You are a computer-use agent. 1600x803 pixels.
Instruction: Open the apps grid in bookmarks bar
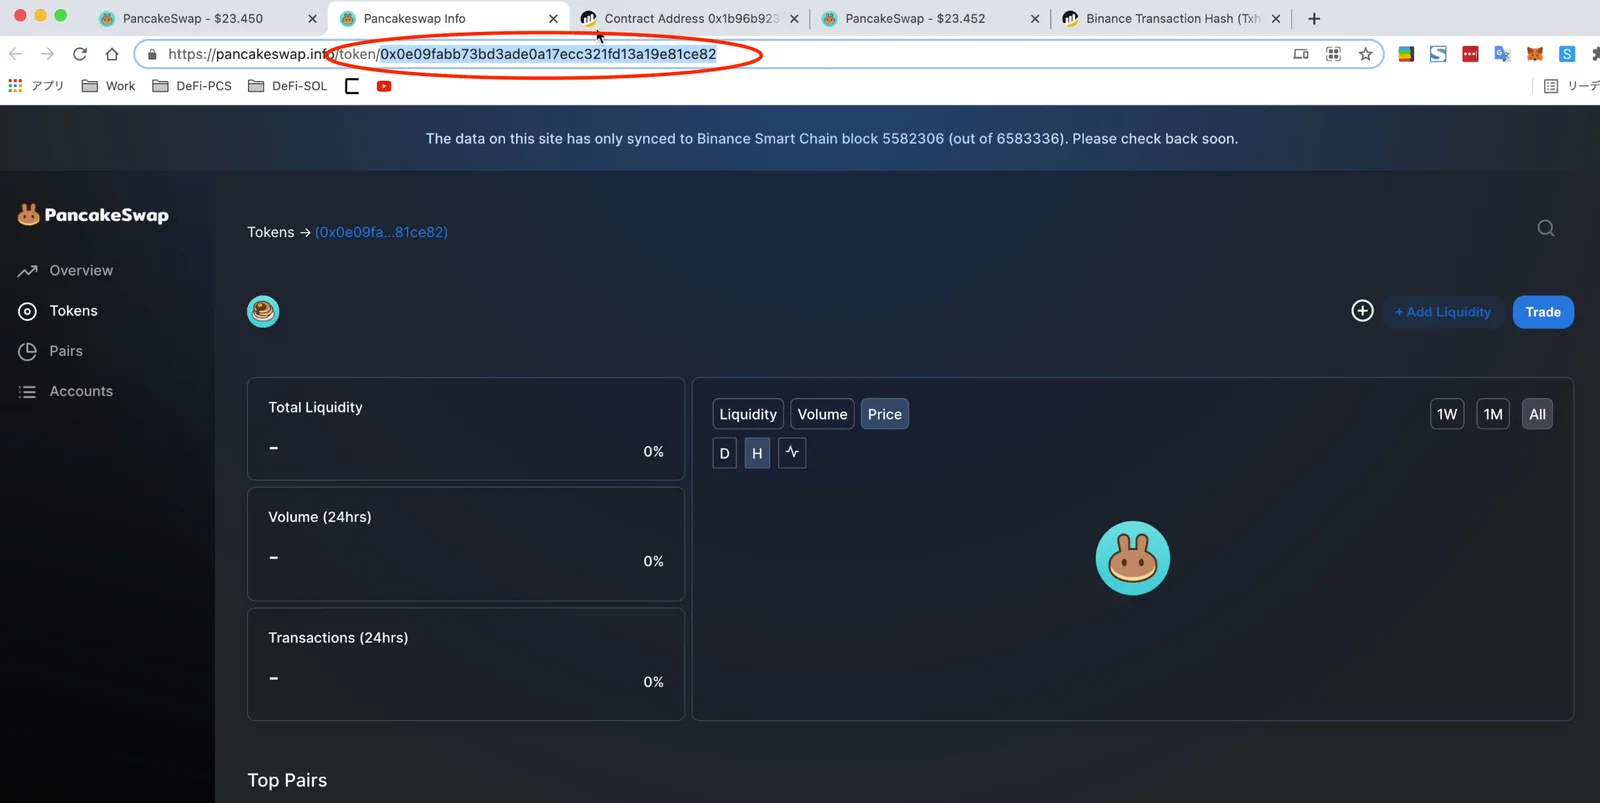(x=15, y=86)
